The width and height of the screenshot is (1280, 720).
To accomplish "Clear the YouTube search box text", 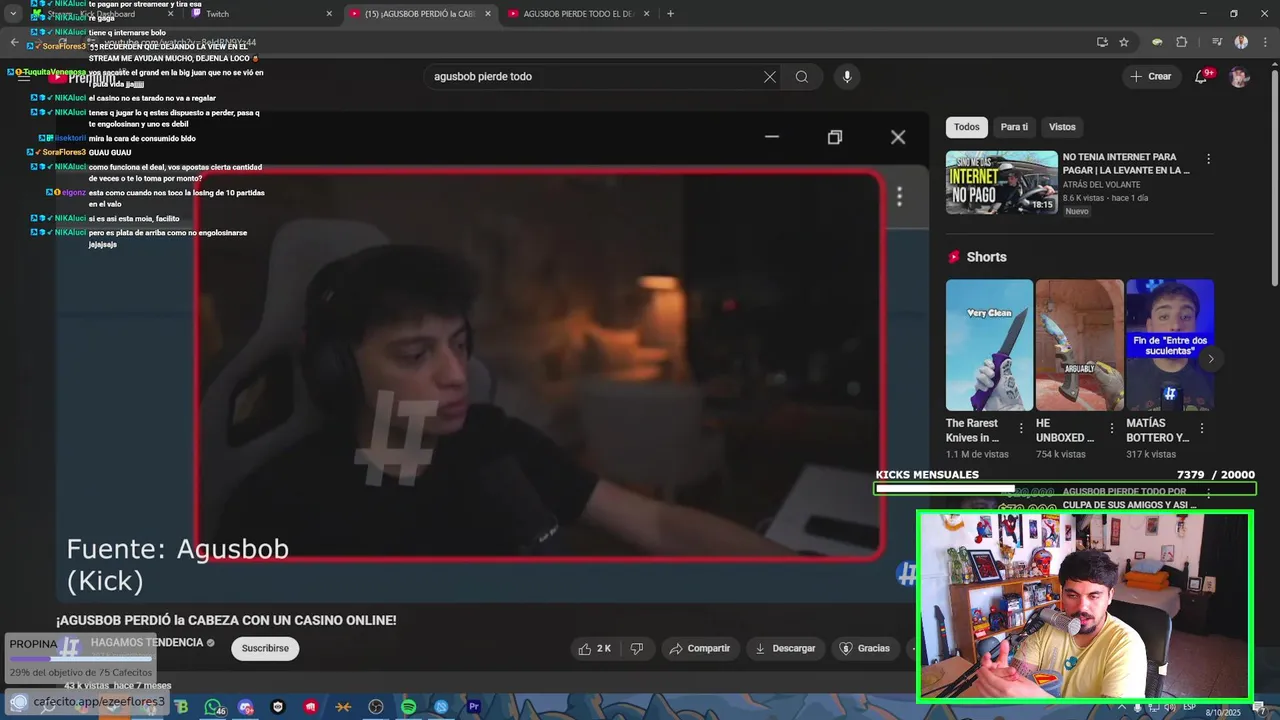I will pos(770,77).
